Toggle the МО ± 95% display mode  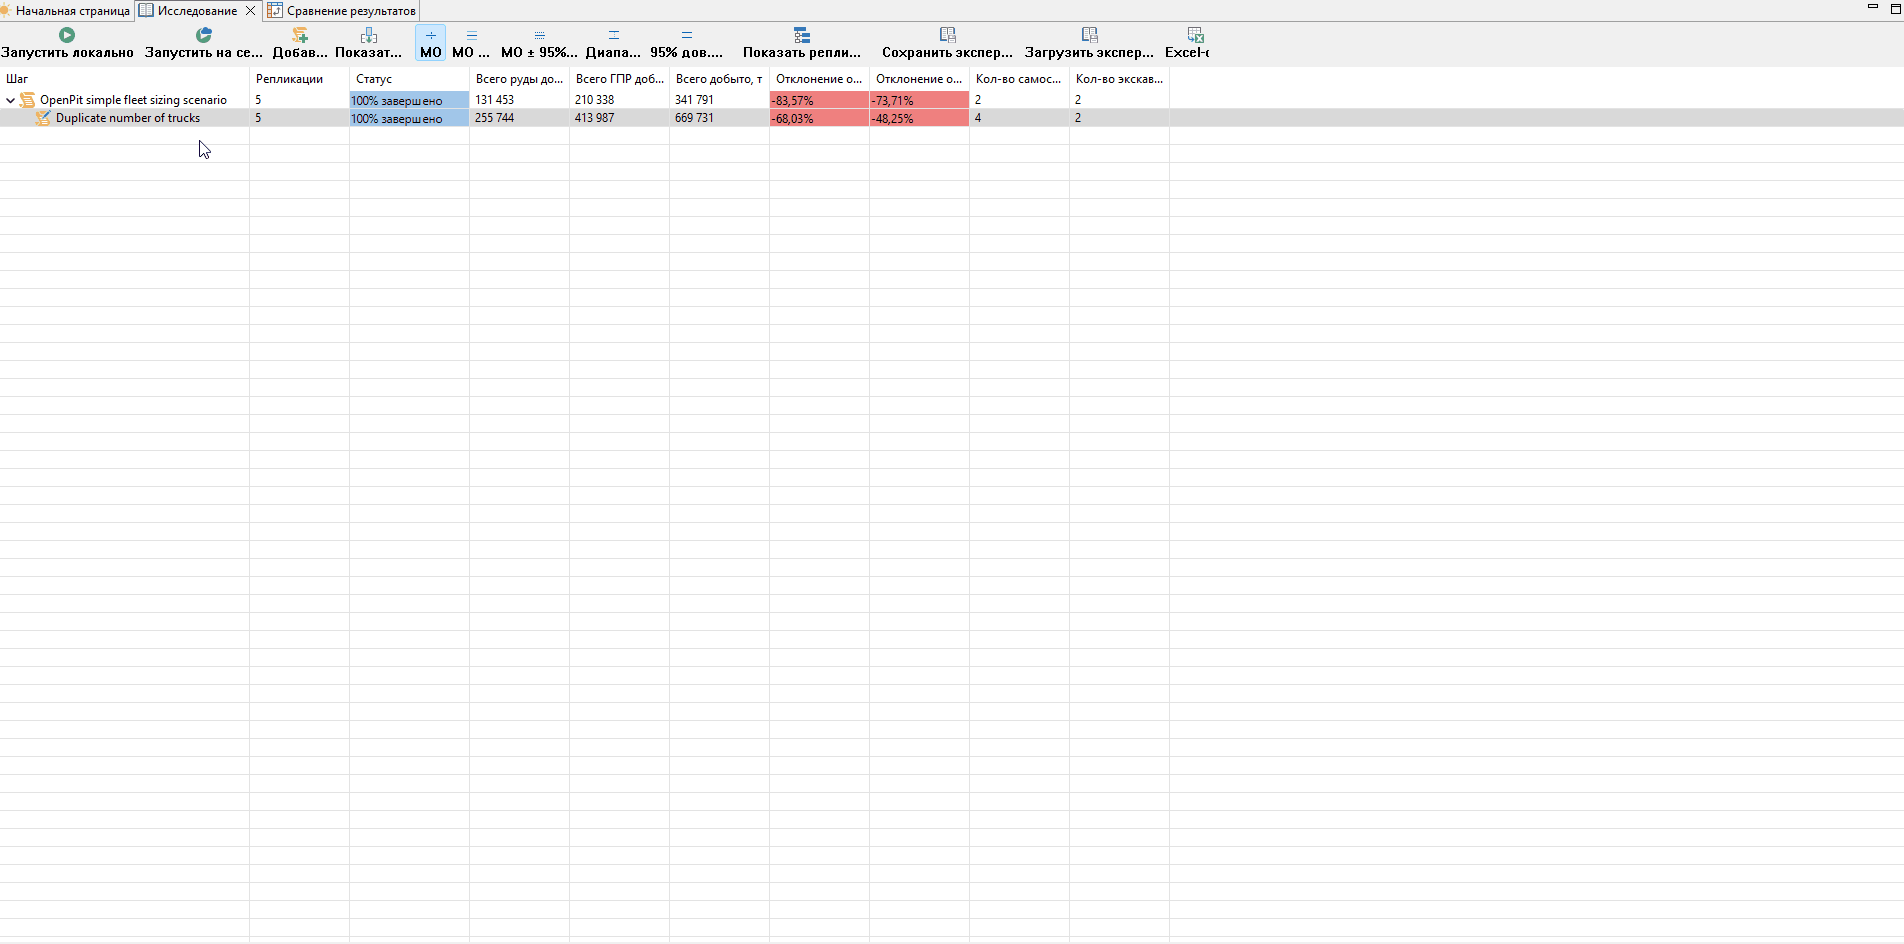(540, 43)
